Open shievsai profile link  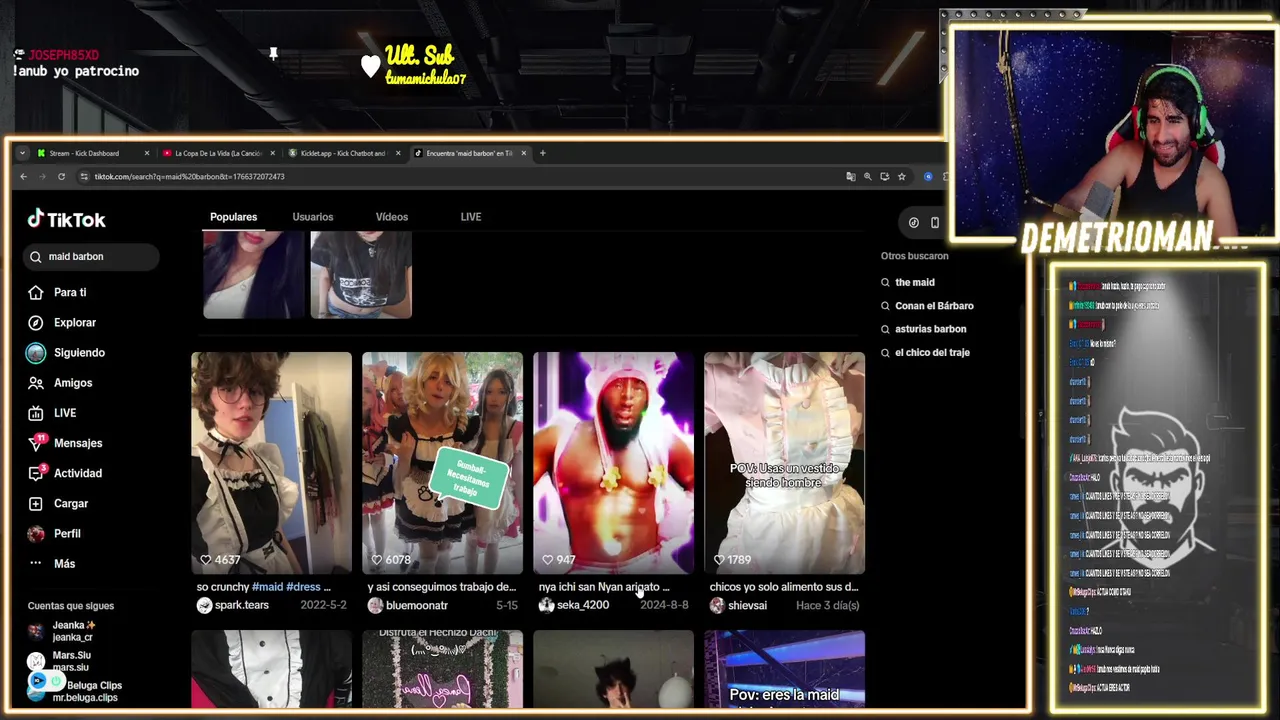point(748,605)
